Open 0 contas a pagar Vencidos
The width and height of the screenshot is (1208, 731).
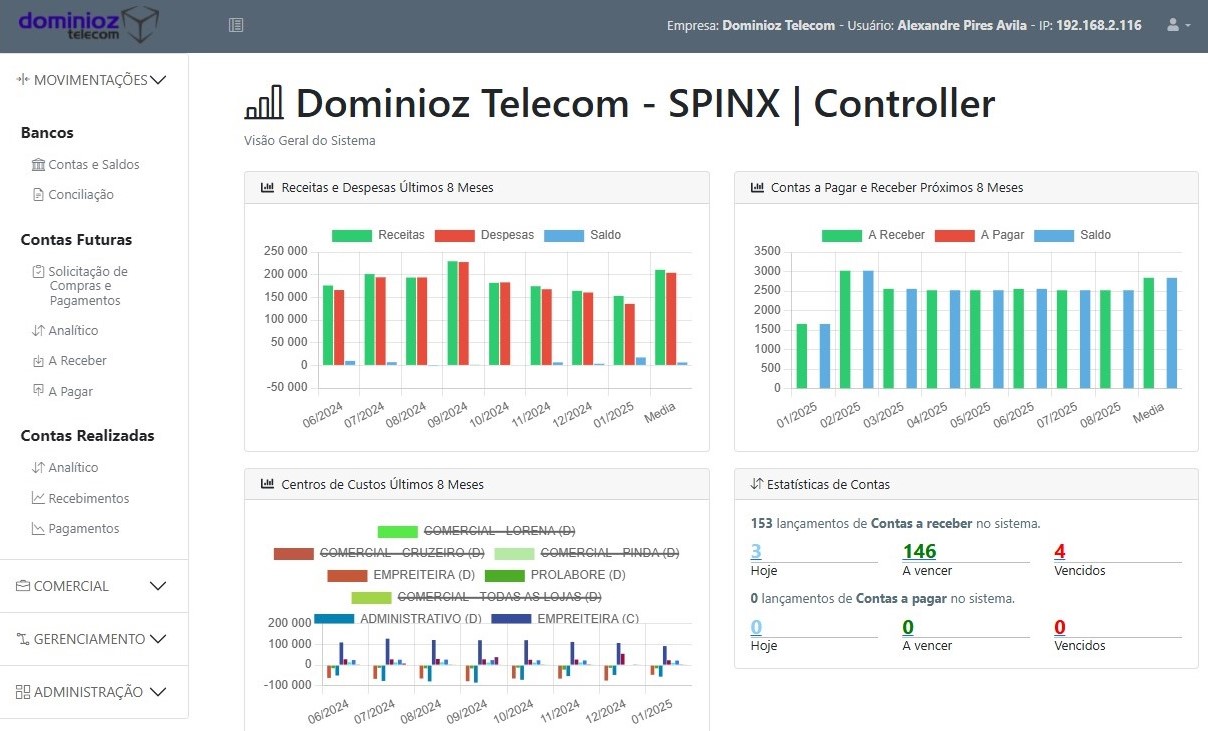tap(1060, 627)
